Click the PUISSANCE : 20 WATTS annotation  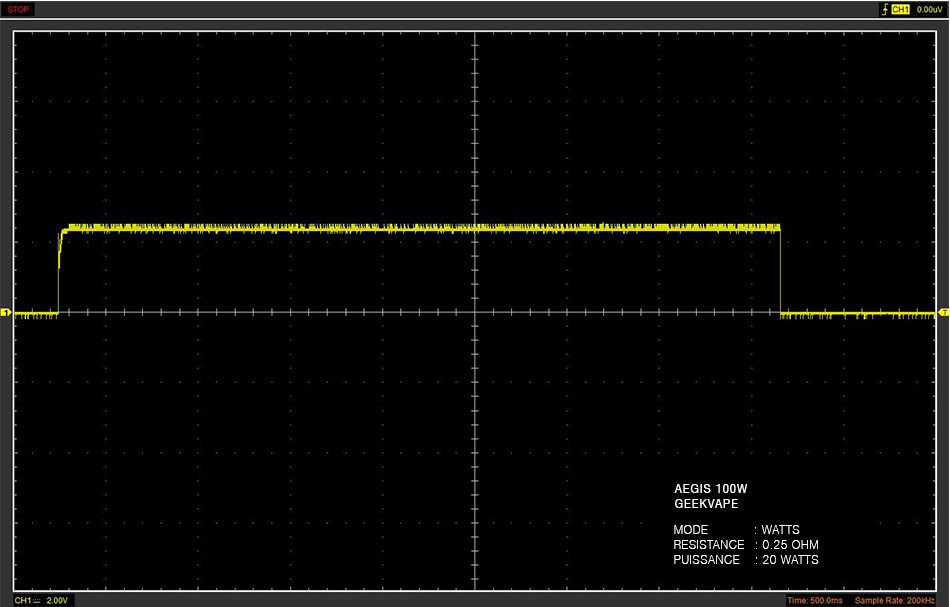click(746, 560)
